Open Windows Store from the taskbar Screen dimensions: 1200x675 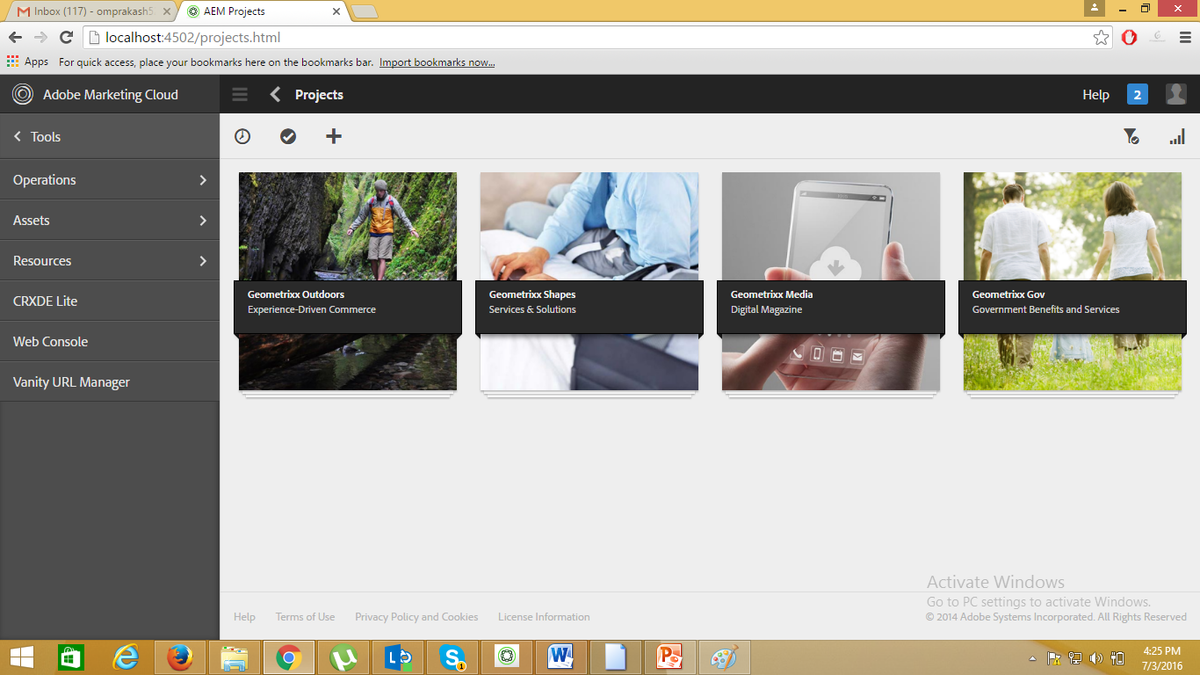click(70, 657)
